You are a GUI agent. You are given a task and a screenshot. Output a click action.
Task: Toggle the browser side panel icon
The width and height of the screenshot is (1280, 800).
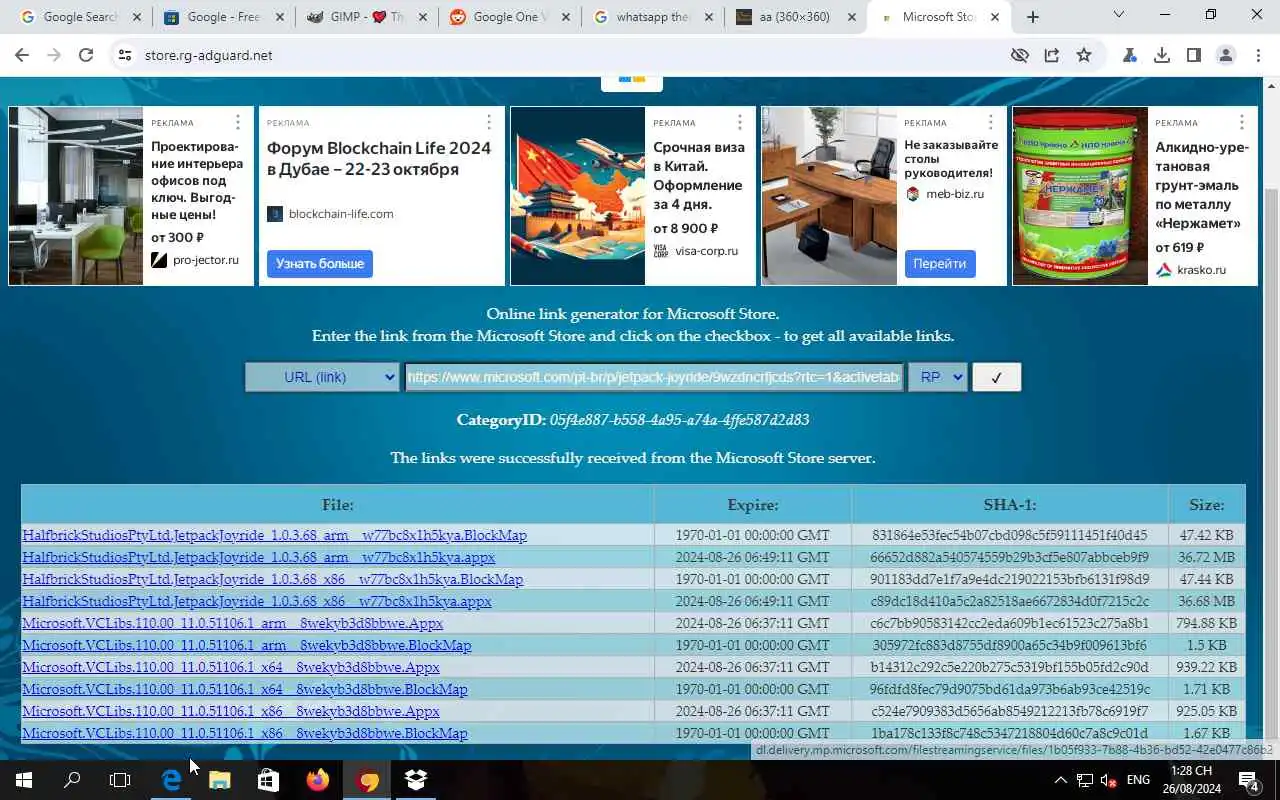(1194, 56)
